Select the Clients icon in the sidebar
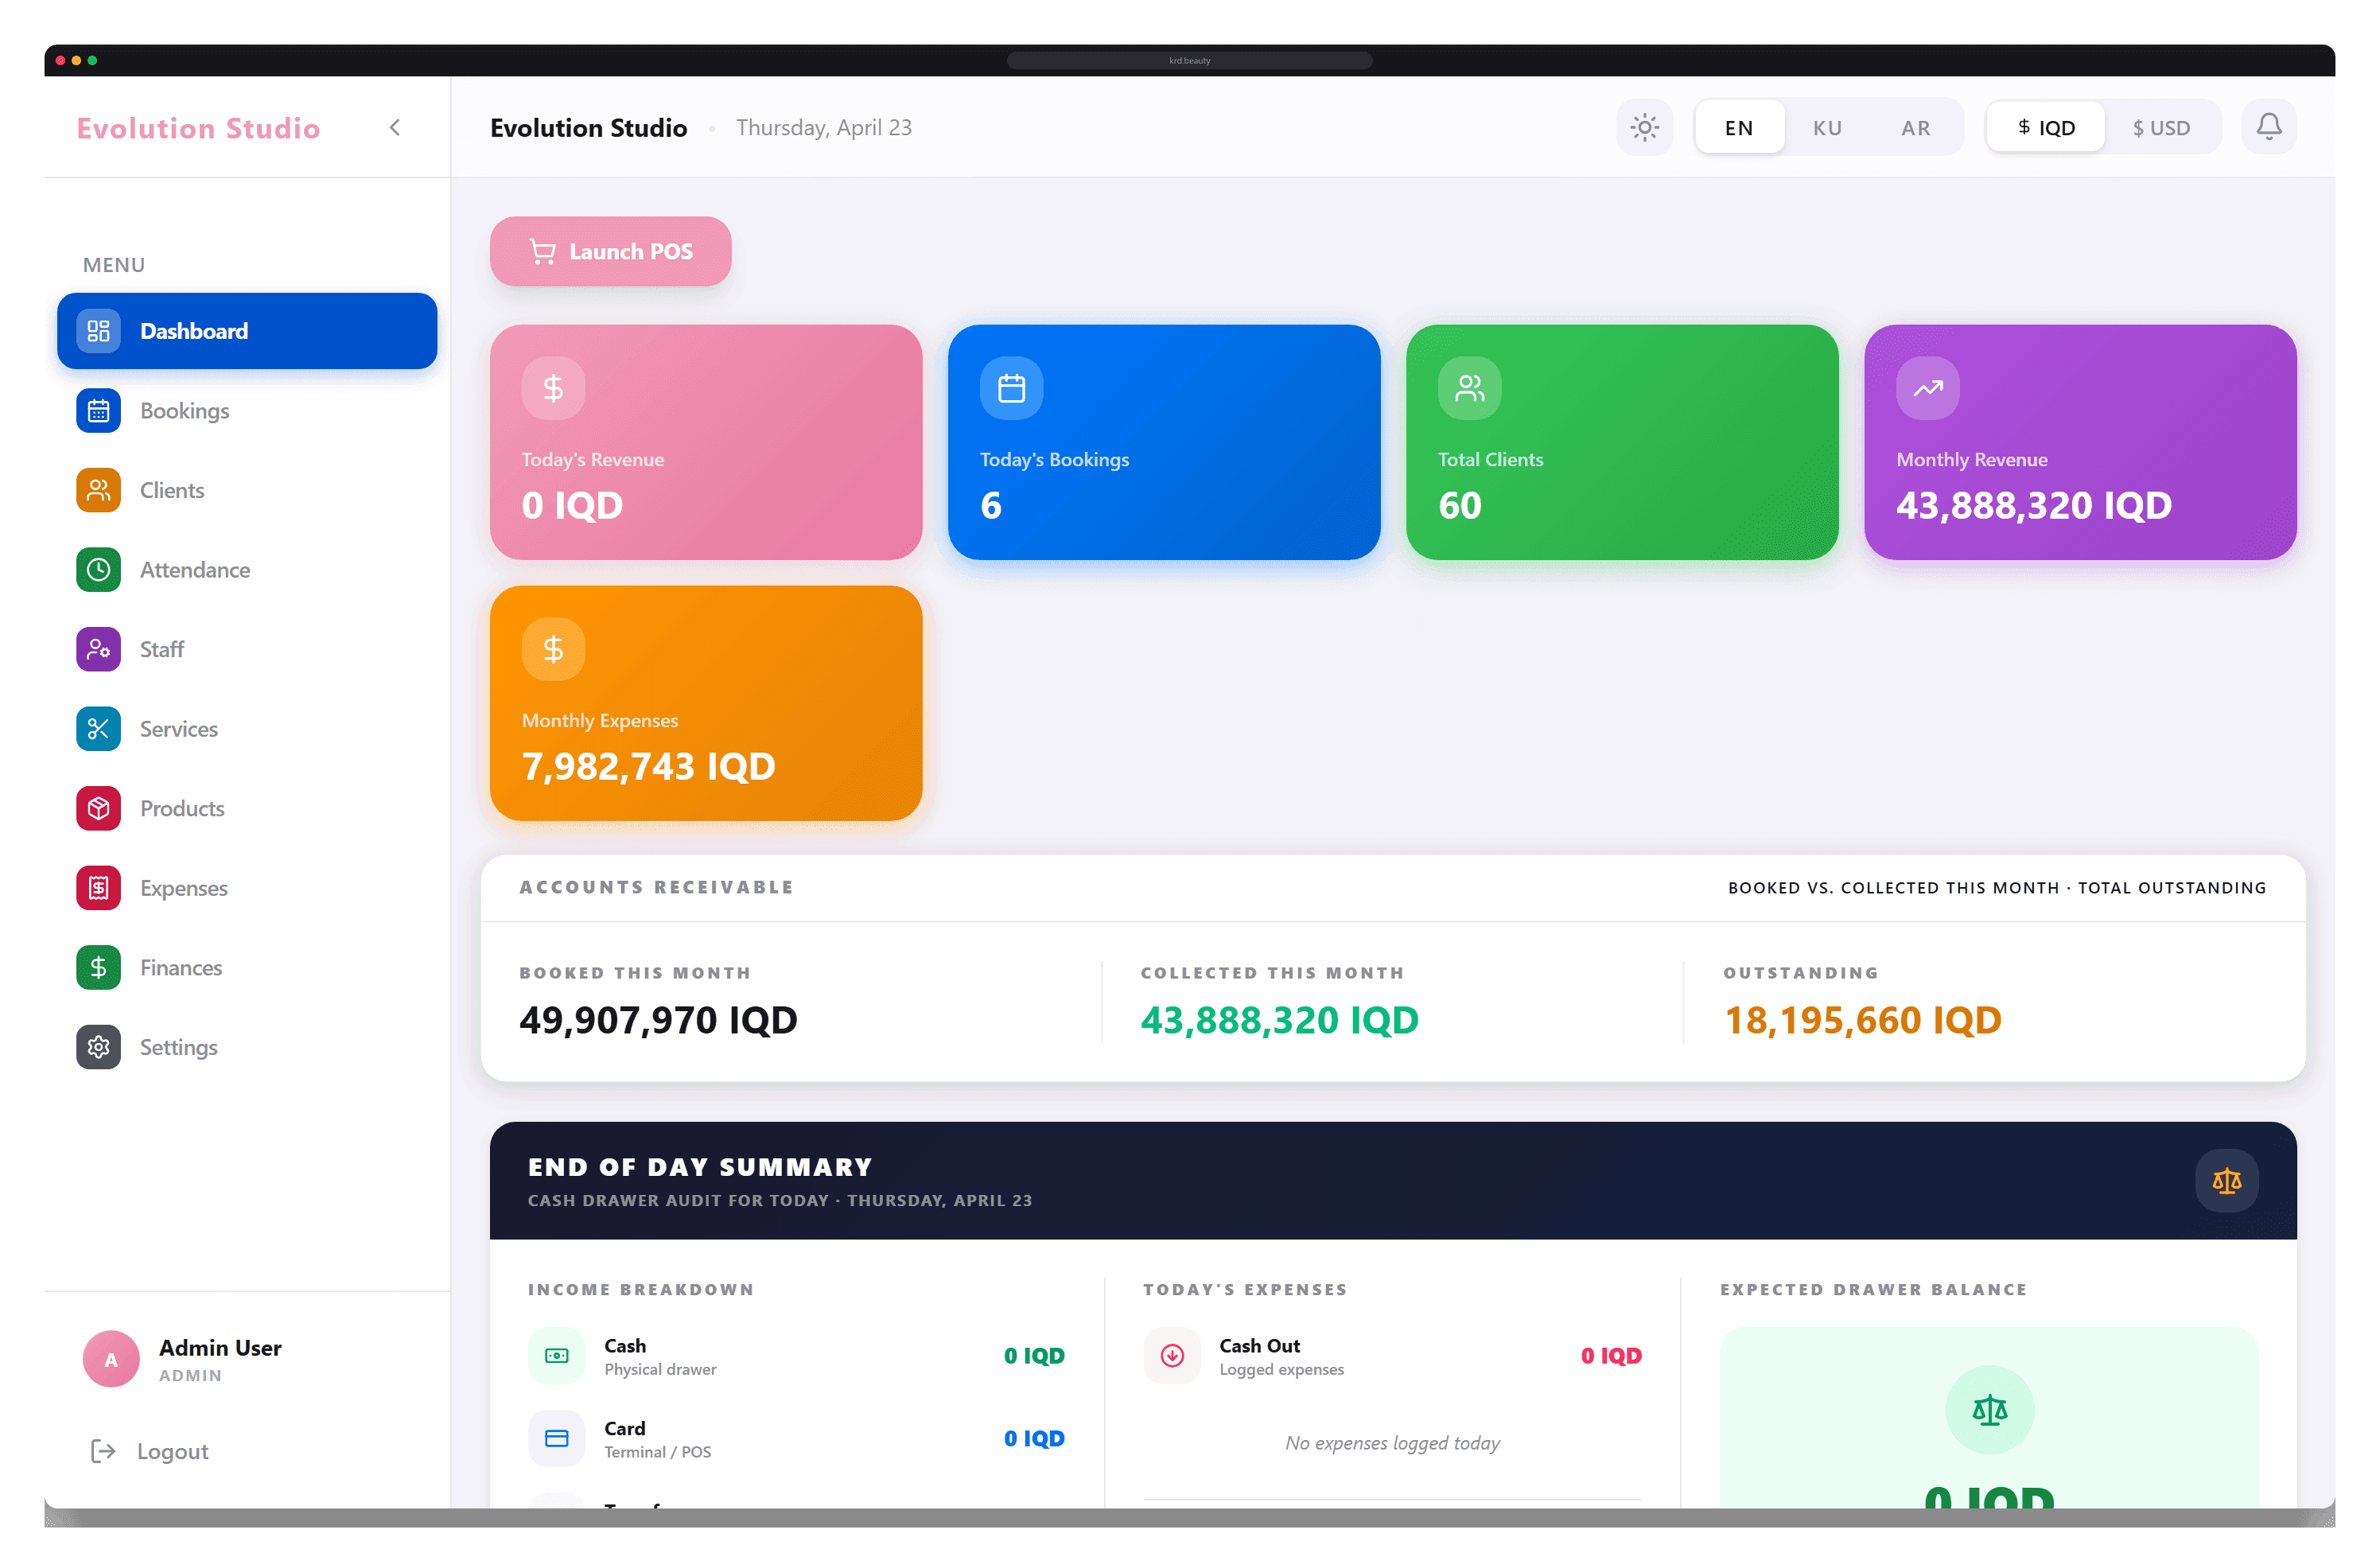Viewport: 2380px width, 1553px height. coord(98,490)
